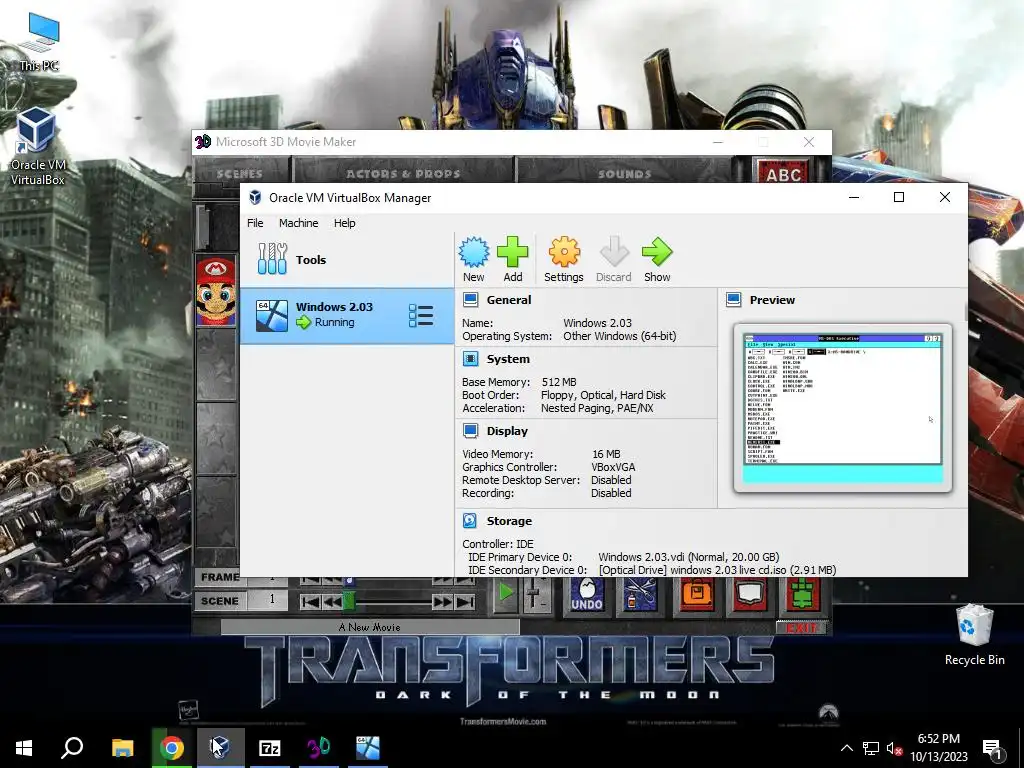The width and height of the screenshot is (1024, 768).
Task: Click the 512 MB base memory value
Action: pos(559,382)
